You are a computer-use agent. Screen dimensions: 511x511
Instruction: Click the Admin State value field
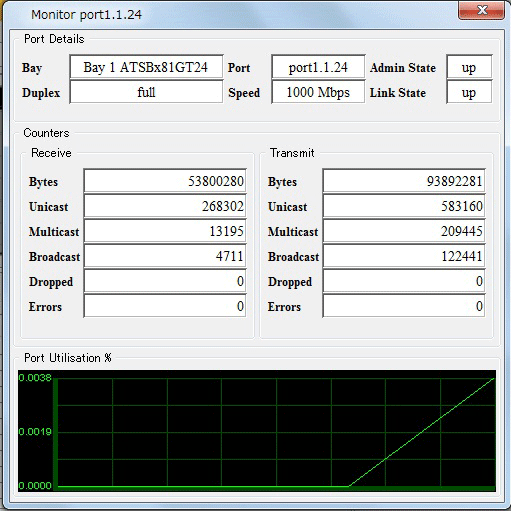pos(469,67)
